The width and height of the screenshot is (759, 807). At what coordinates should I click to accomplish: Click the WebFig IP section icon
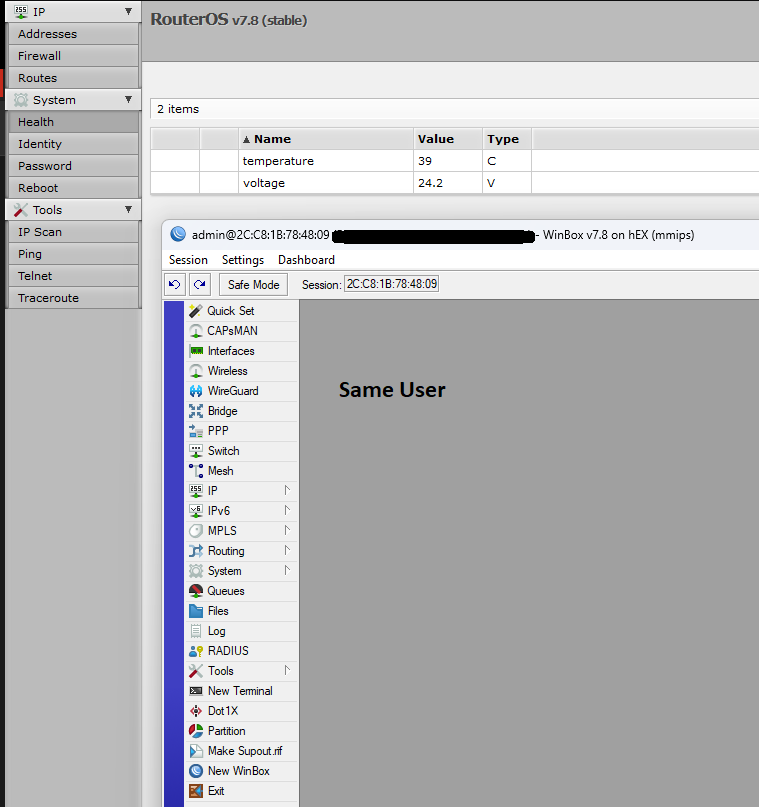21,11
